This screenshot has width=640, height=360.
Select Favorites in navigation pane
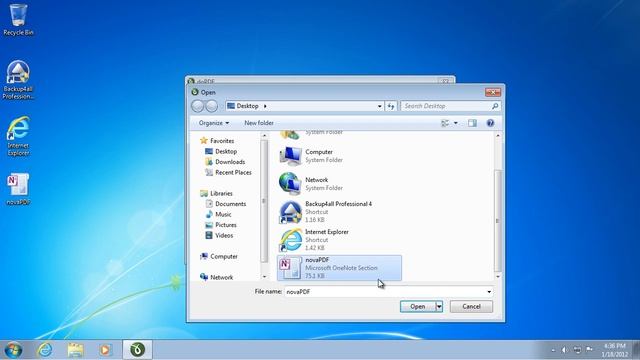coord(218,141)
